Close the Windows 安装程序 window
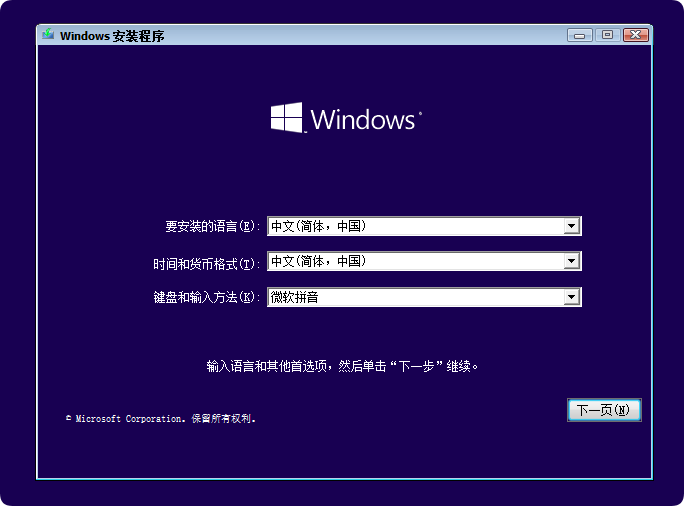Viewport: 684px width, 506px height. (x=635, y=35)
